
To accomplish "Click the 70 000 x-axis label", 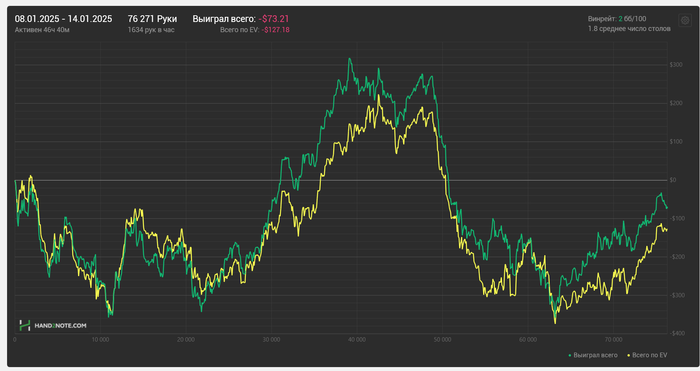I will 613,340.
